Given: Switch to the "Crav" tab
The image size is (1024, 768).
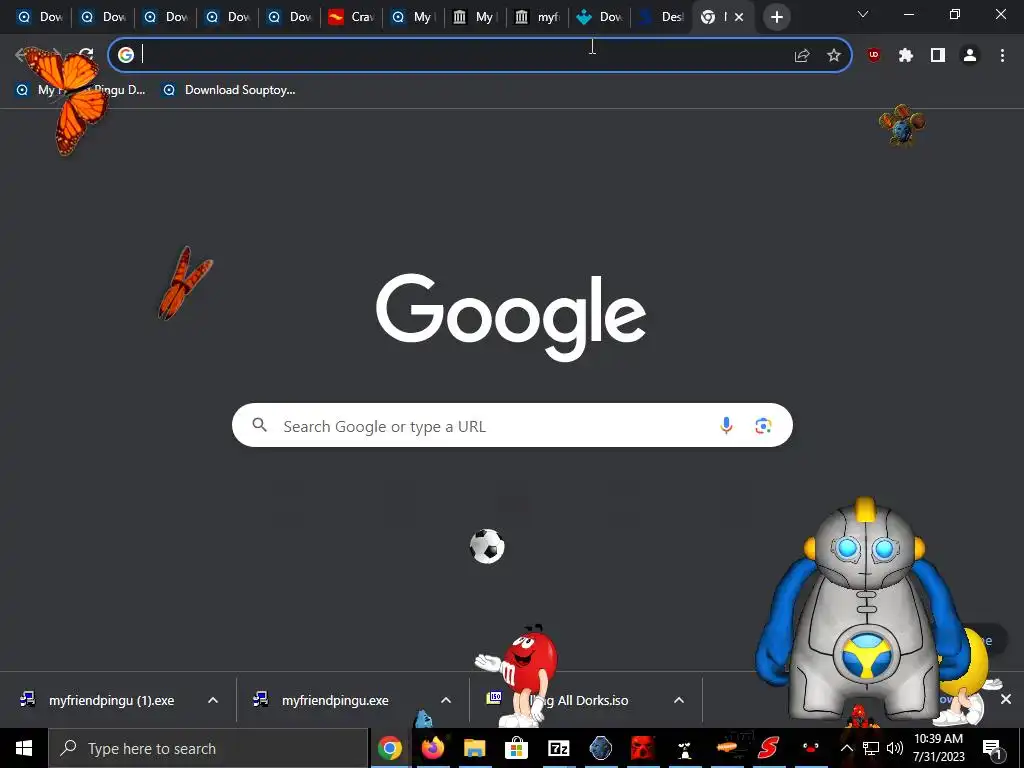Looking at the screenshot, I should (x=351, y=17).
